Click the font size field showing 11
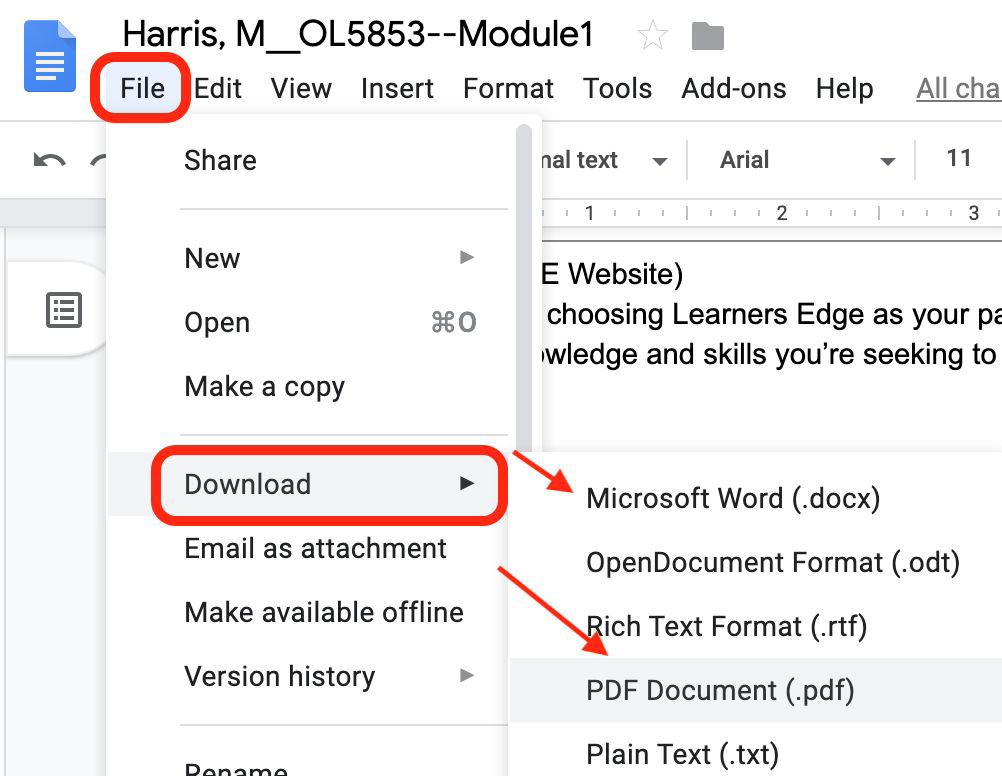 [958, 158]
